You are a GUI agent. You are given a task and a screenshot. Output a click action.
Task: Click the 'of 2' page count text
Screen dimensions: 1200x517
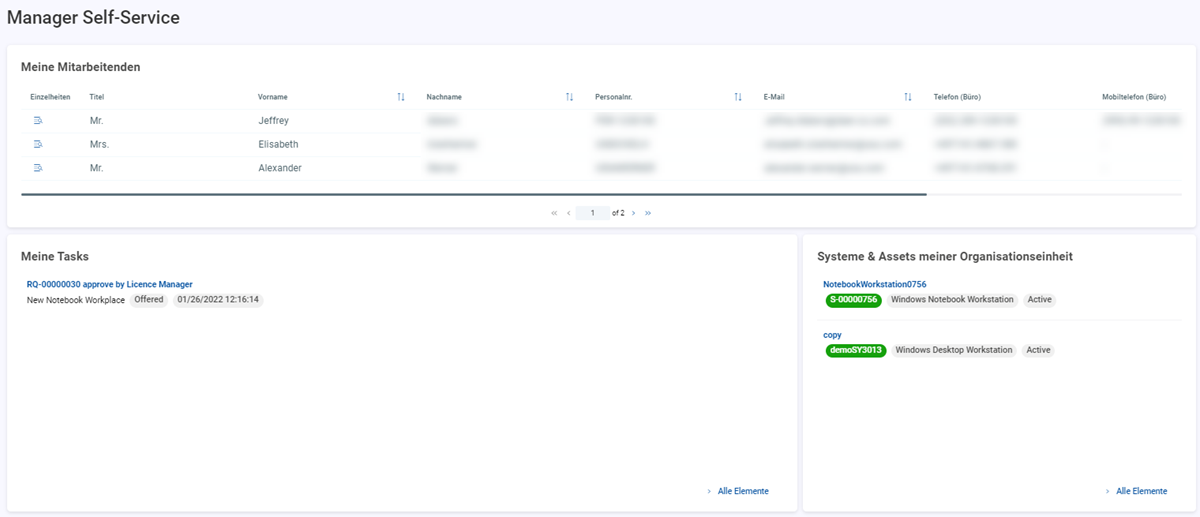pyautogui.click(x=618, y=213)
